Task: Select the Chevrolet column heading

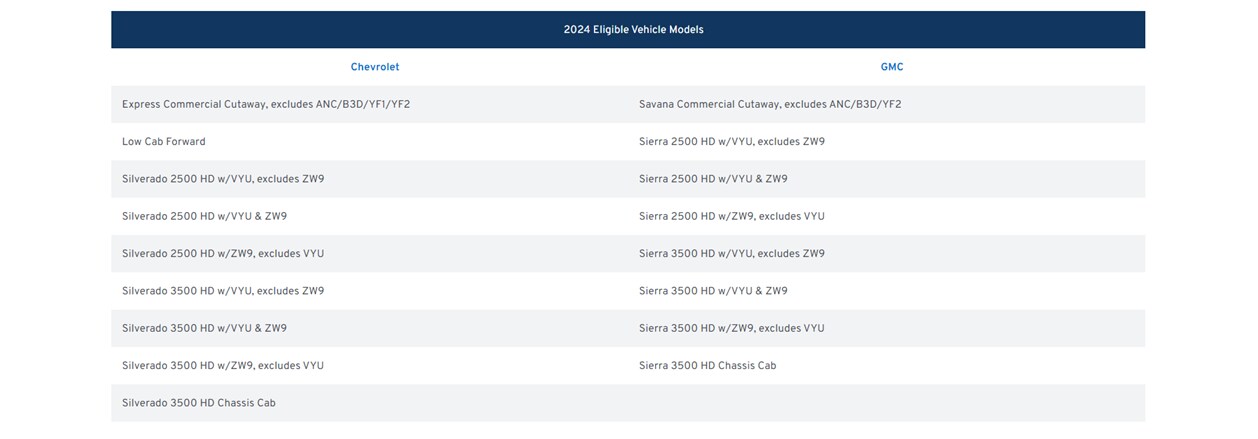Action: (x=375, y=67)
